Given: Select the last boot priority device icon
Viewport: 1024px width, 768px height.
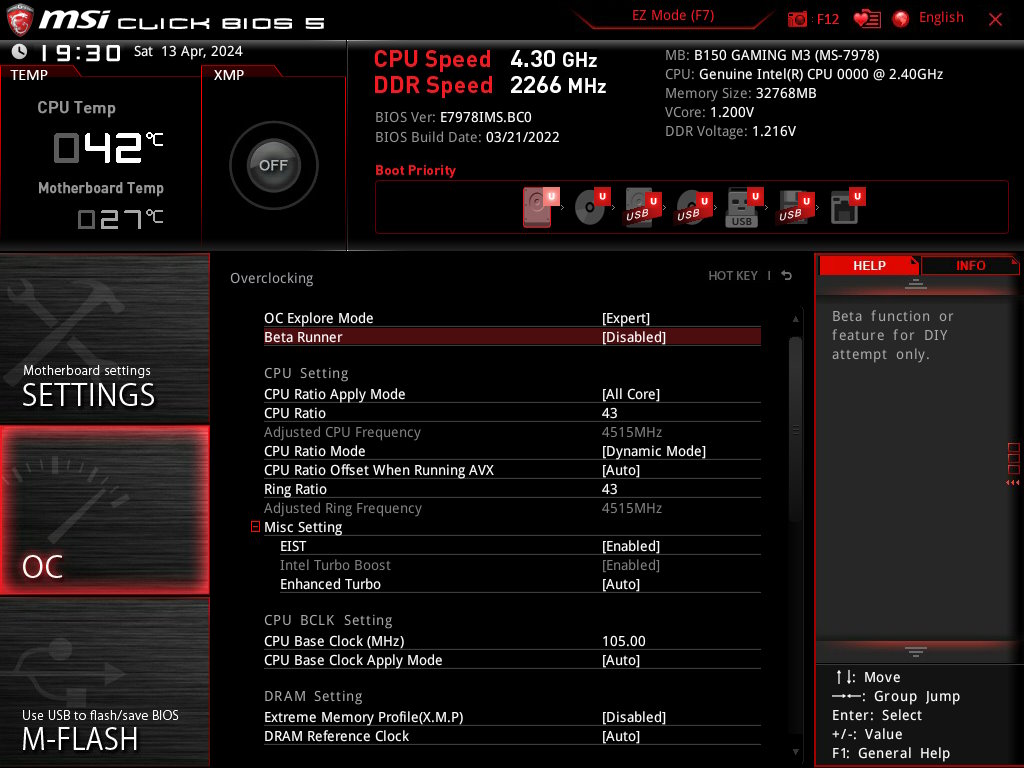Looking at the screenshot, I should pyautogui.click(x=846, y=208).
